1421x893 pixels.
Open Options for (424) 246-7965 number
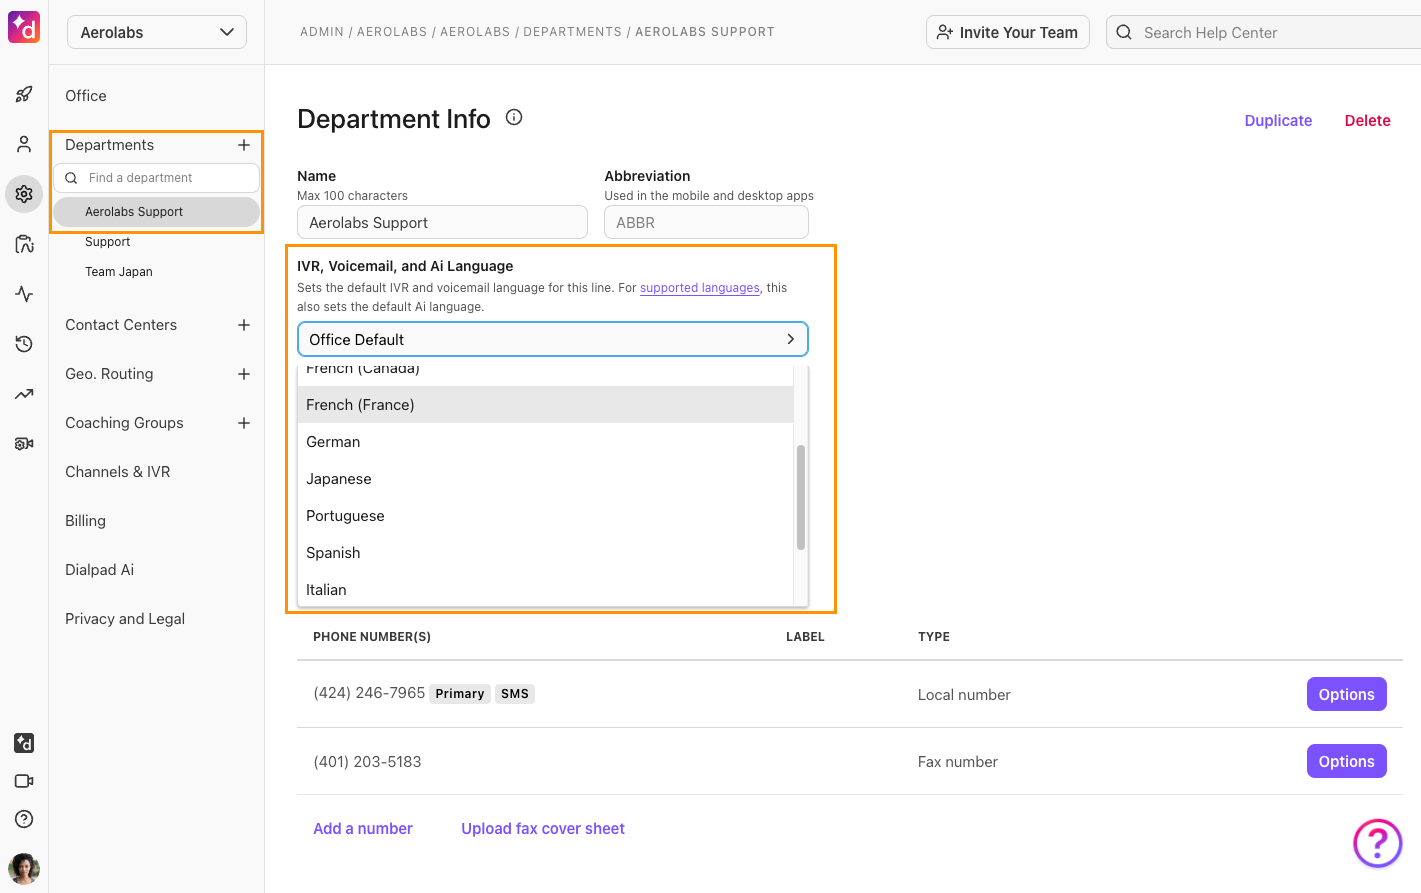(1347, 694)
